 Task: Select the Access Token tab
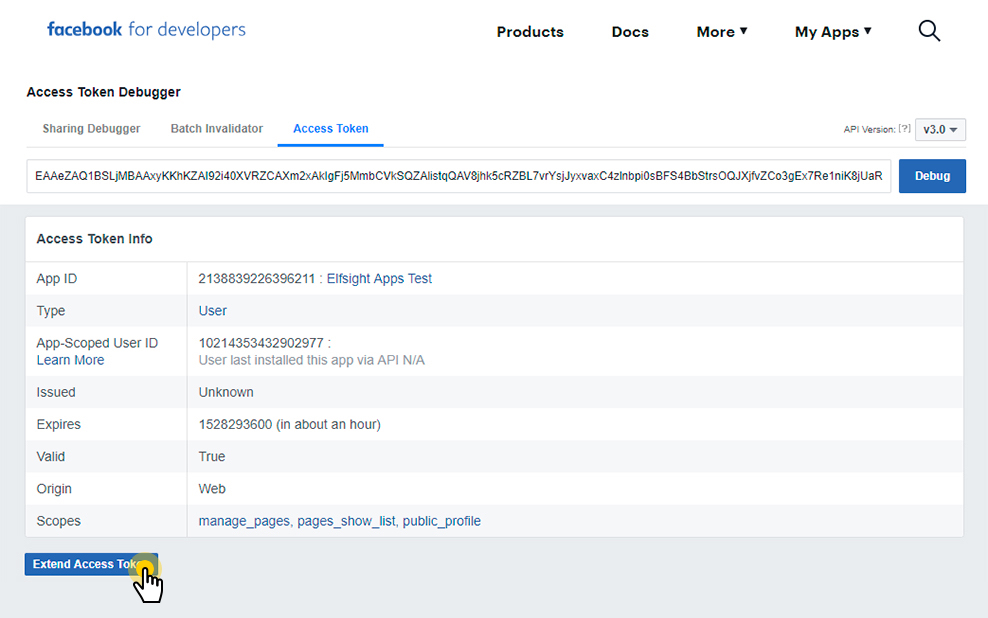pos(330,128)
